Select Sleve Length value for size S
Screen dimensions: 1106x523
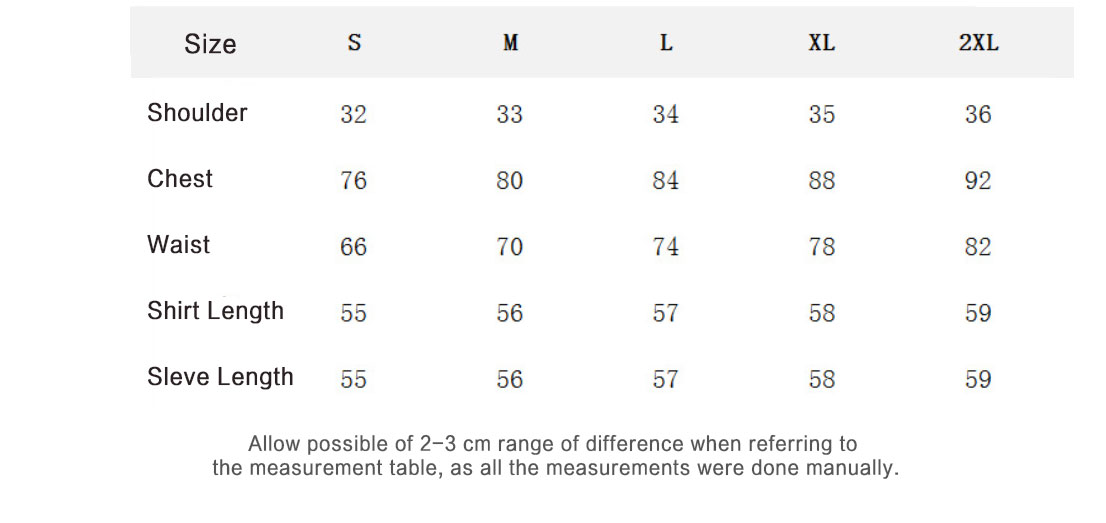tap(354, 379)
